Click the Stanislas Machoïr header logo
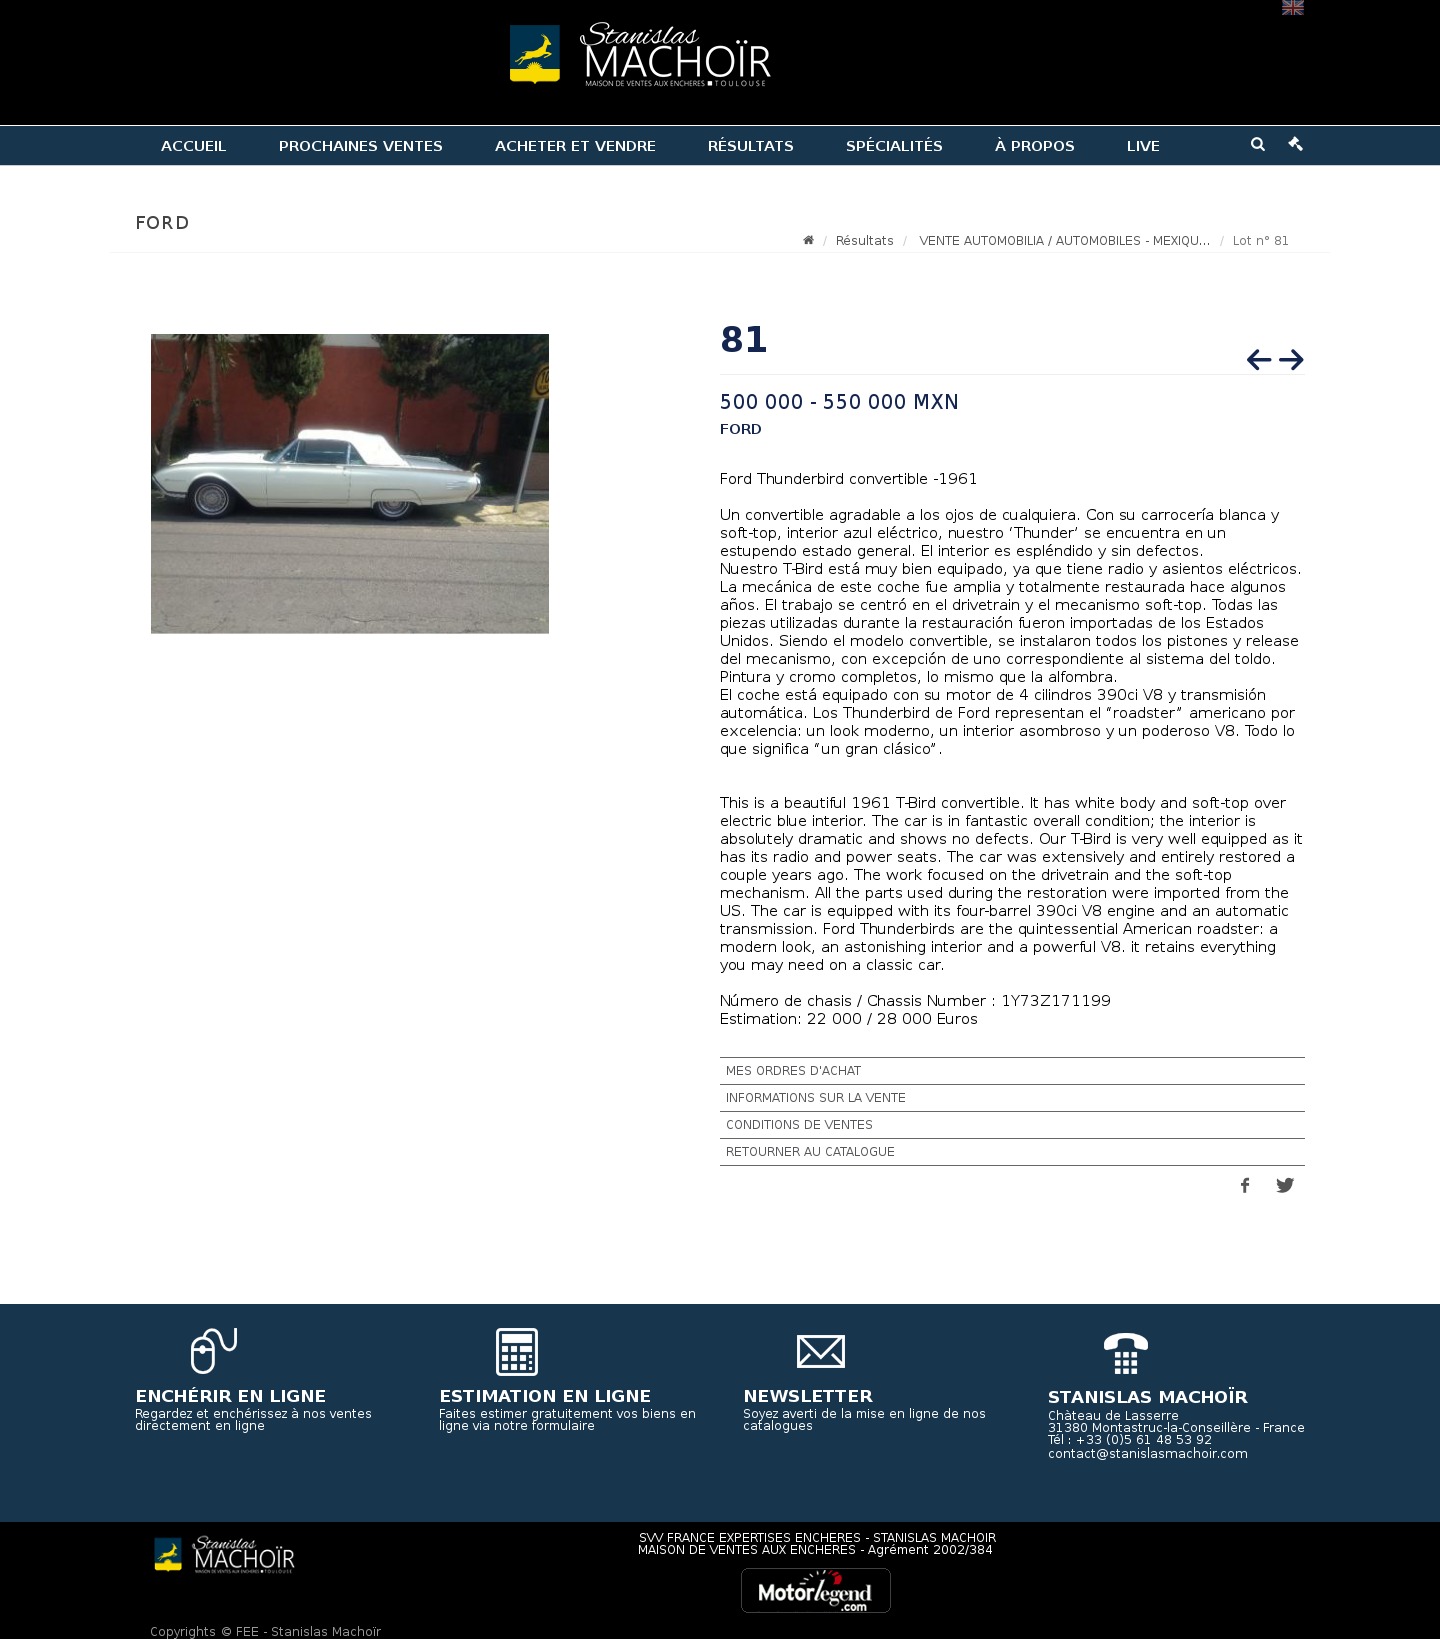This screenshot has height=1639, width=1440. tap(640, 54)
